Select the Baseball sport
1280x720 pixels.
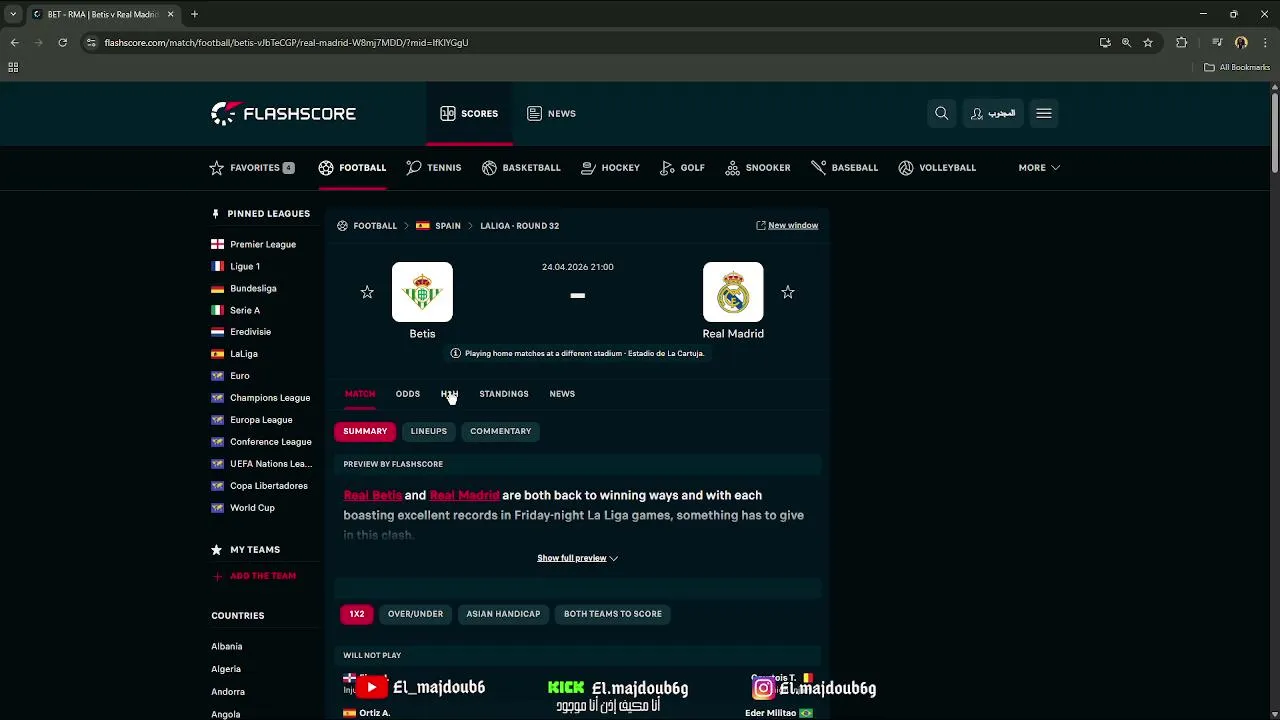844,168
